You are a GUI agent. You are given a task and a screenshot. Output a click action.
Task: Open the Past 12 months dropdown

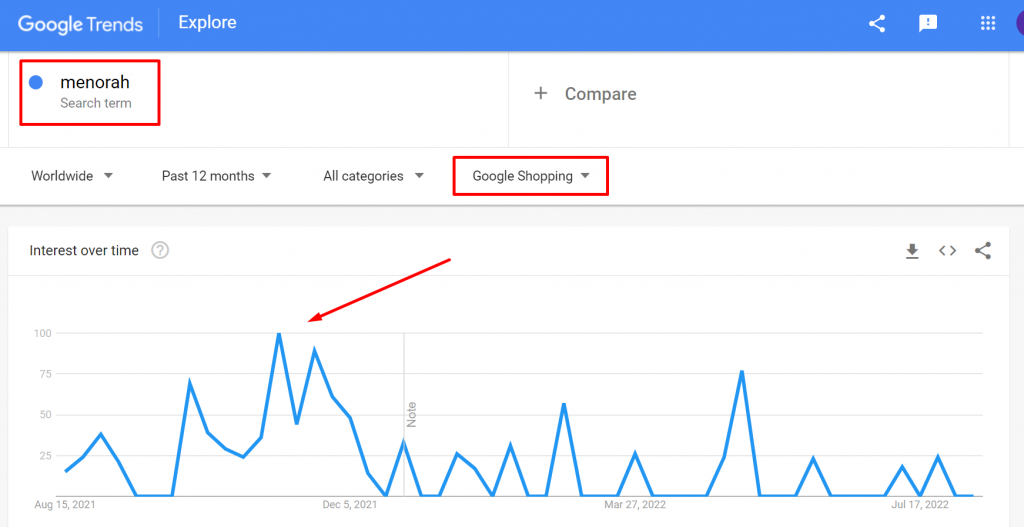click(217, 176)
